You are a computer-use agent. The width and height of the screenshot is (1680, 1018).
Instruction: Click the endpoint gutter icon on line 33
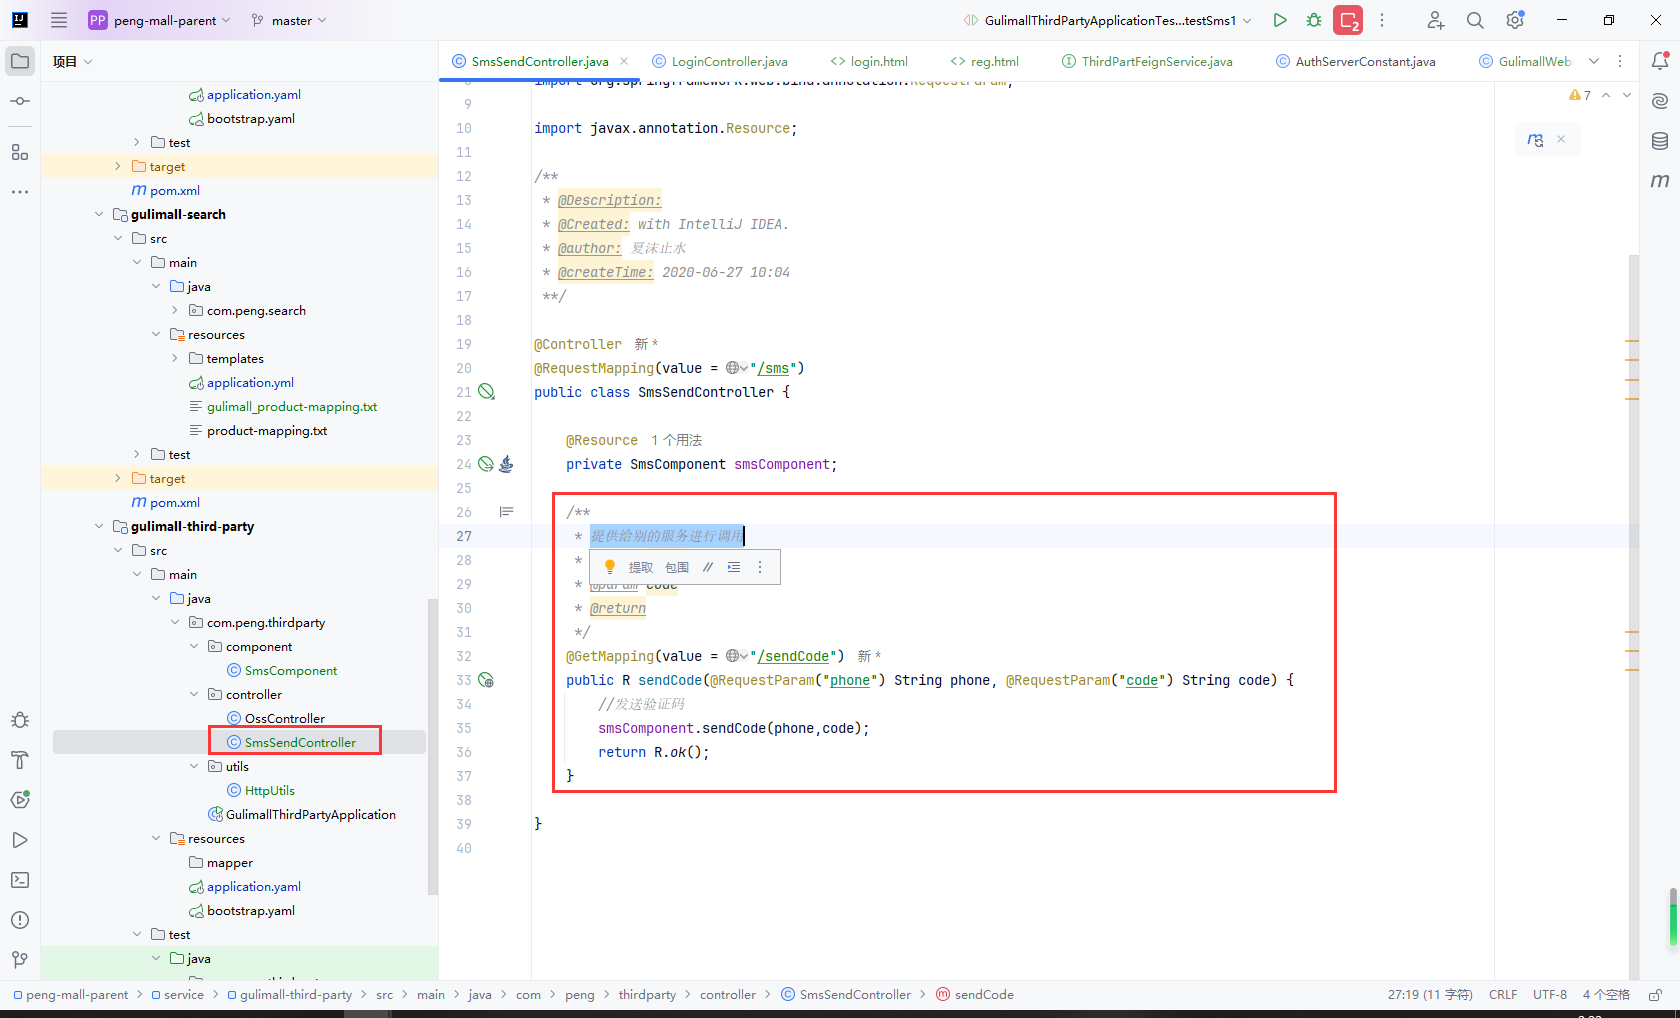(486, 680)
